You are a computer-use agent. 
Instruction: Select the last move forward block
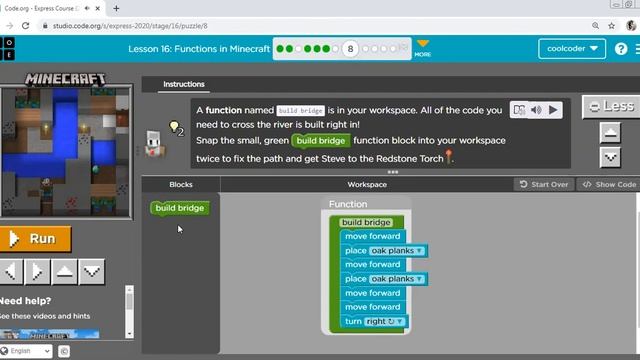tap(372, 307)
